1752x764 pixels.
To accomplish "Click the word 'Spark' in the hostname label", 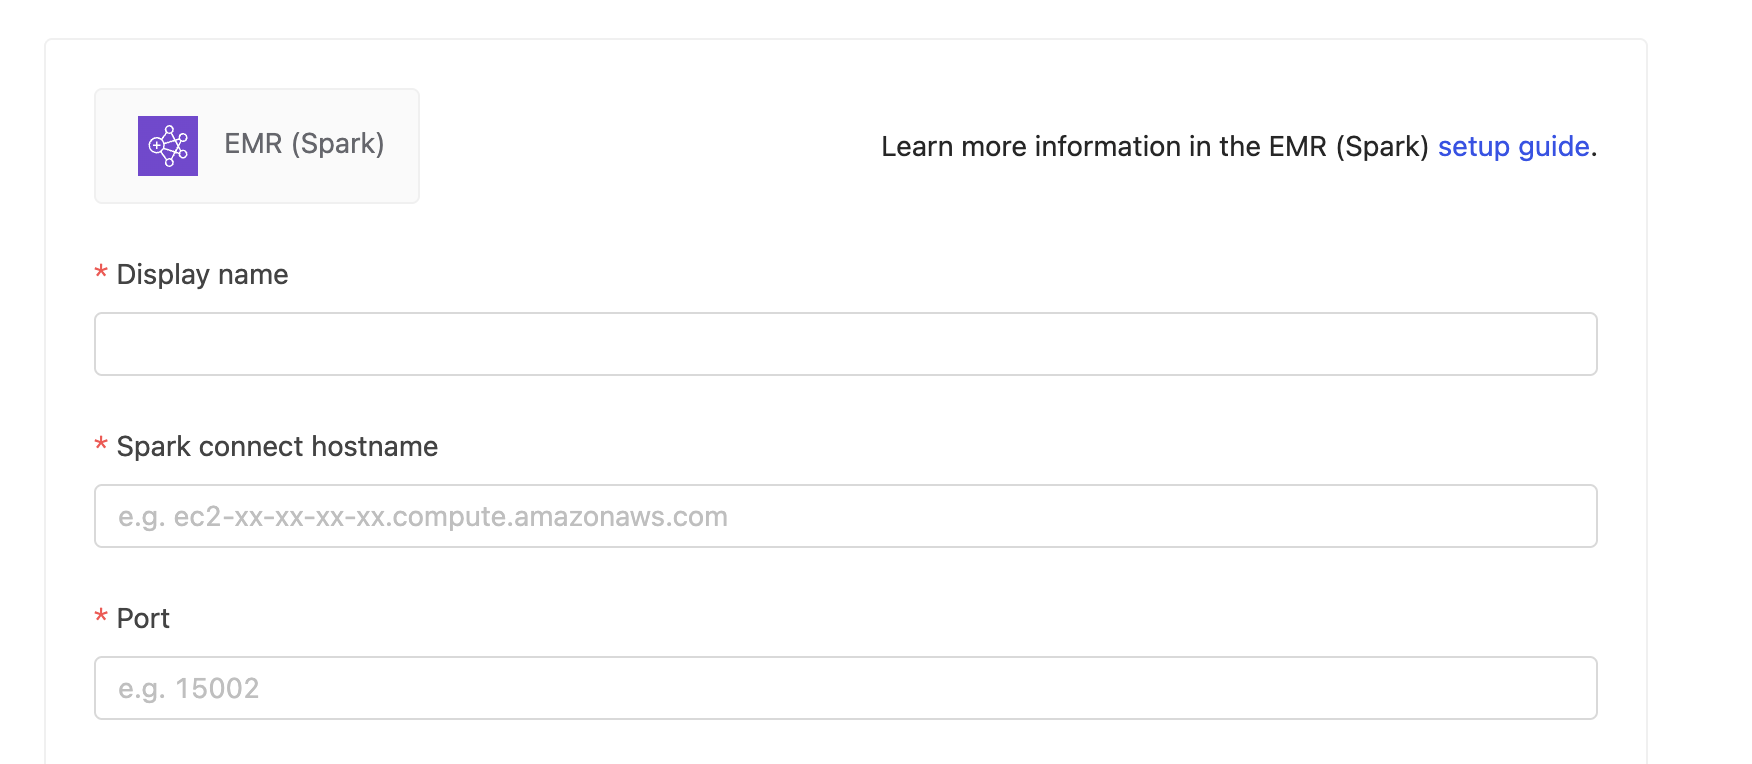I will pyautogui.click(x=154, y=447).
